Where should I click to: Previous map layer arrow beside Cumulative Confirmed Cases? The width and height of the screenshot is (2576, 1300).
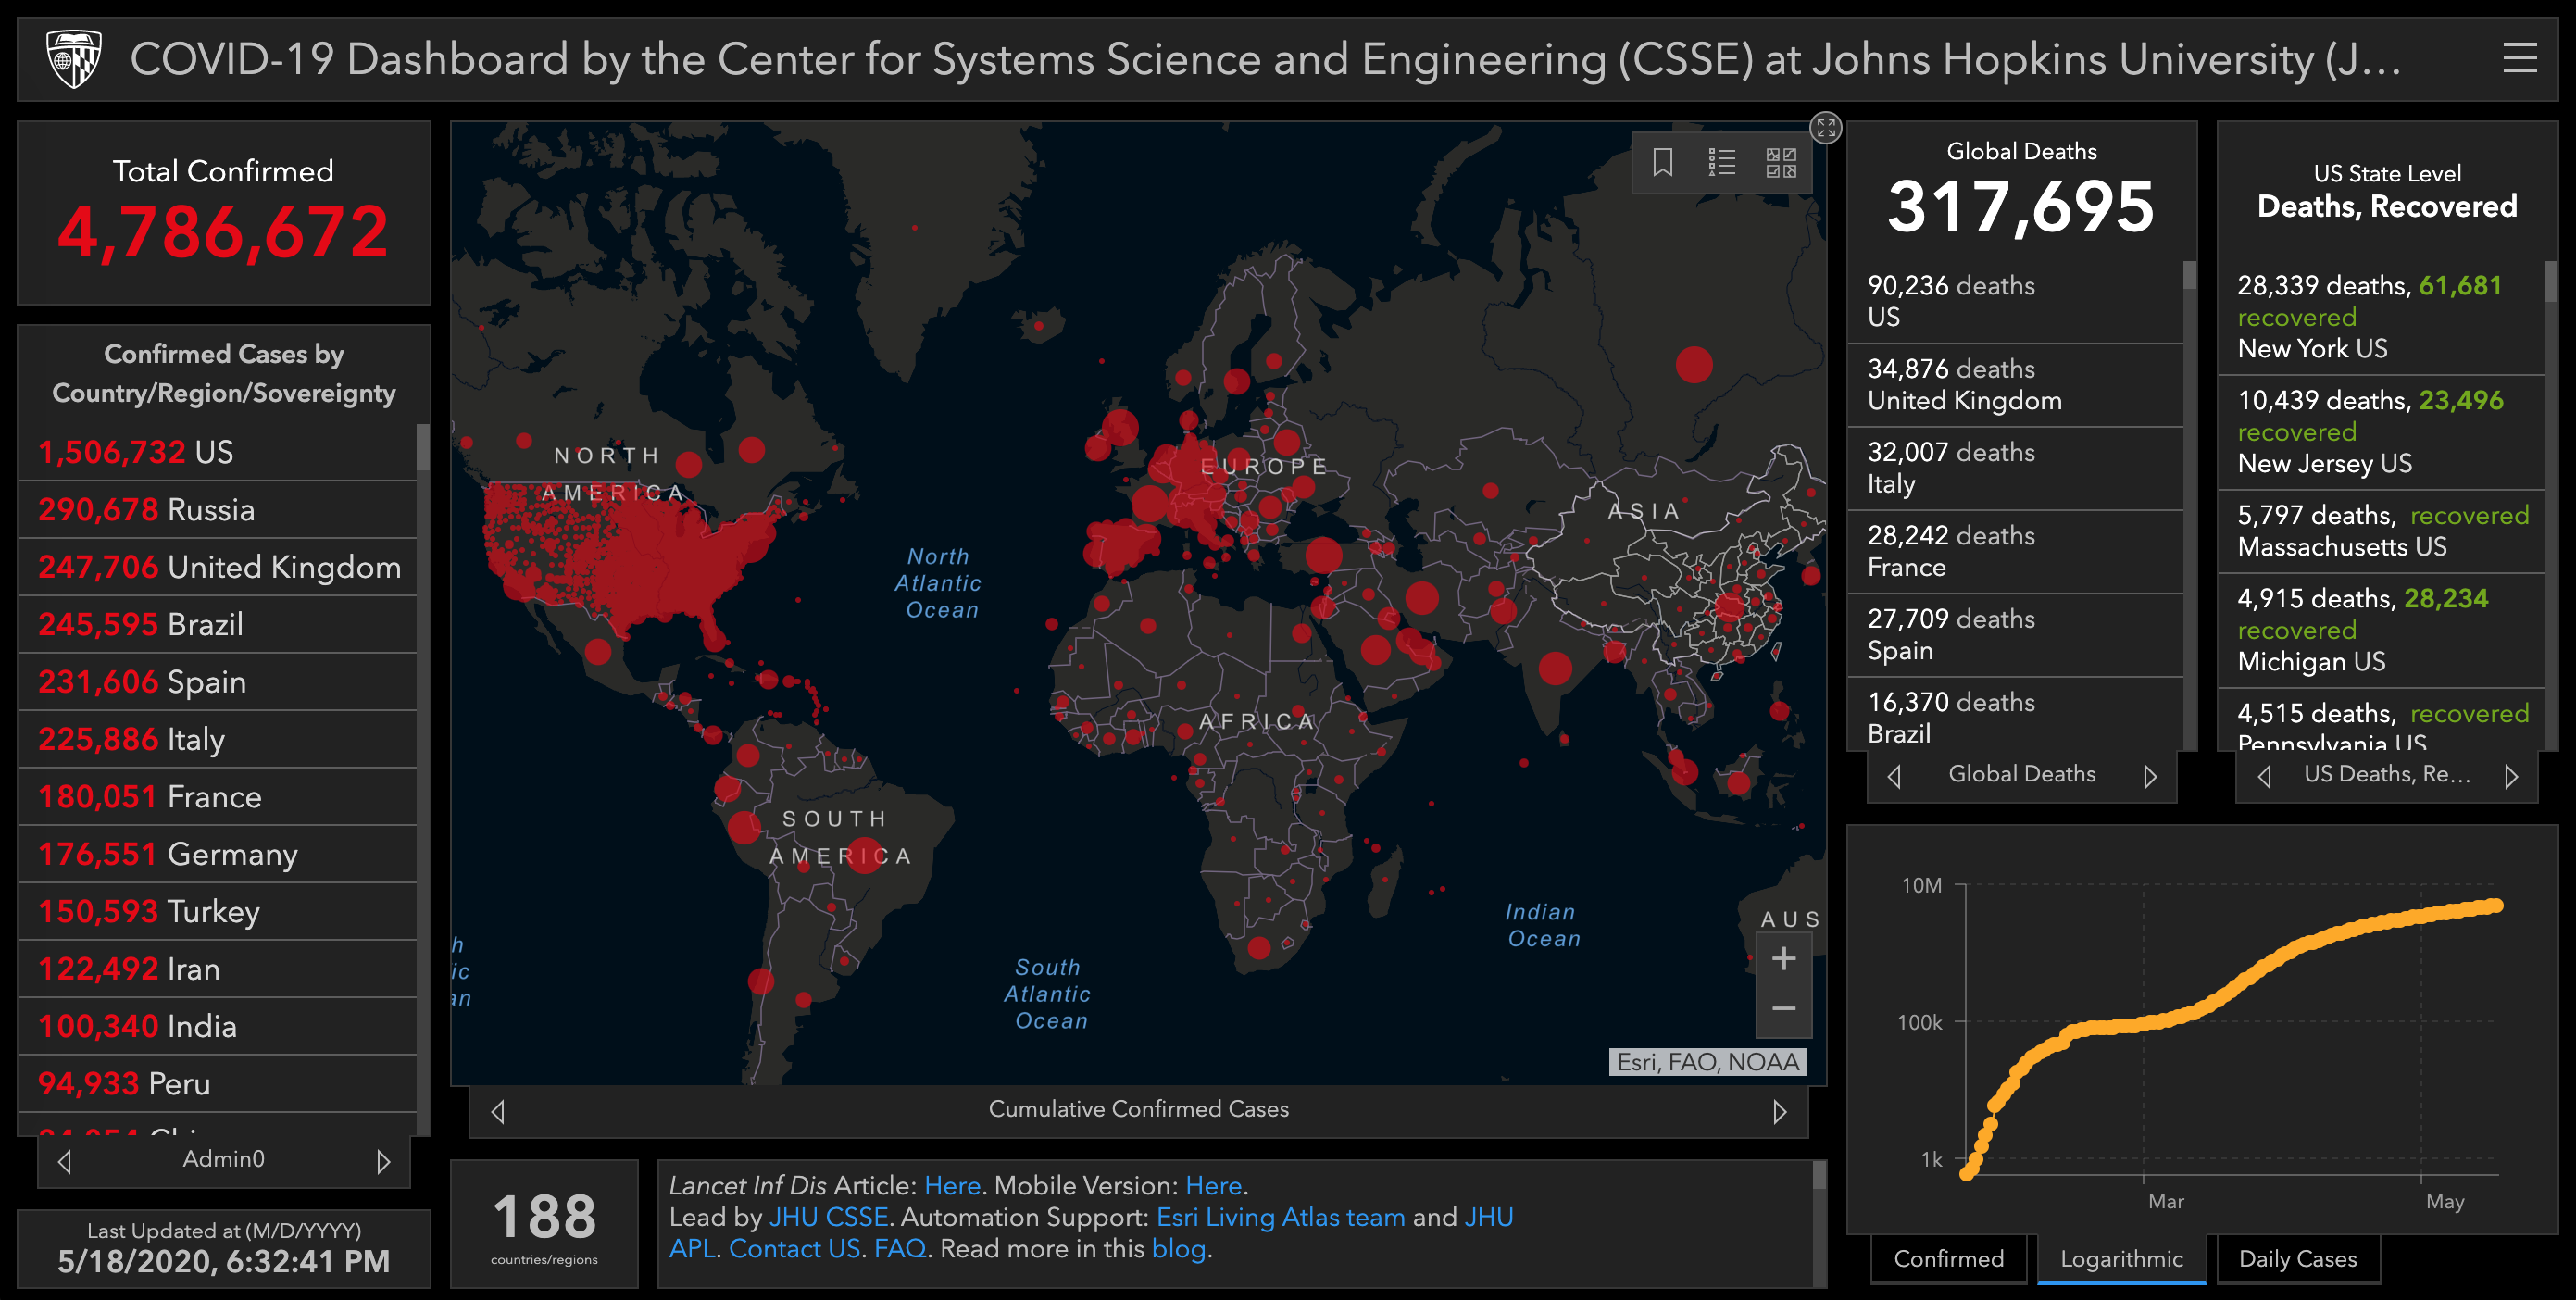click(498, 1111)
